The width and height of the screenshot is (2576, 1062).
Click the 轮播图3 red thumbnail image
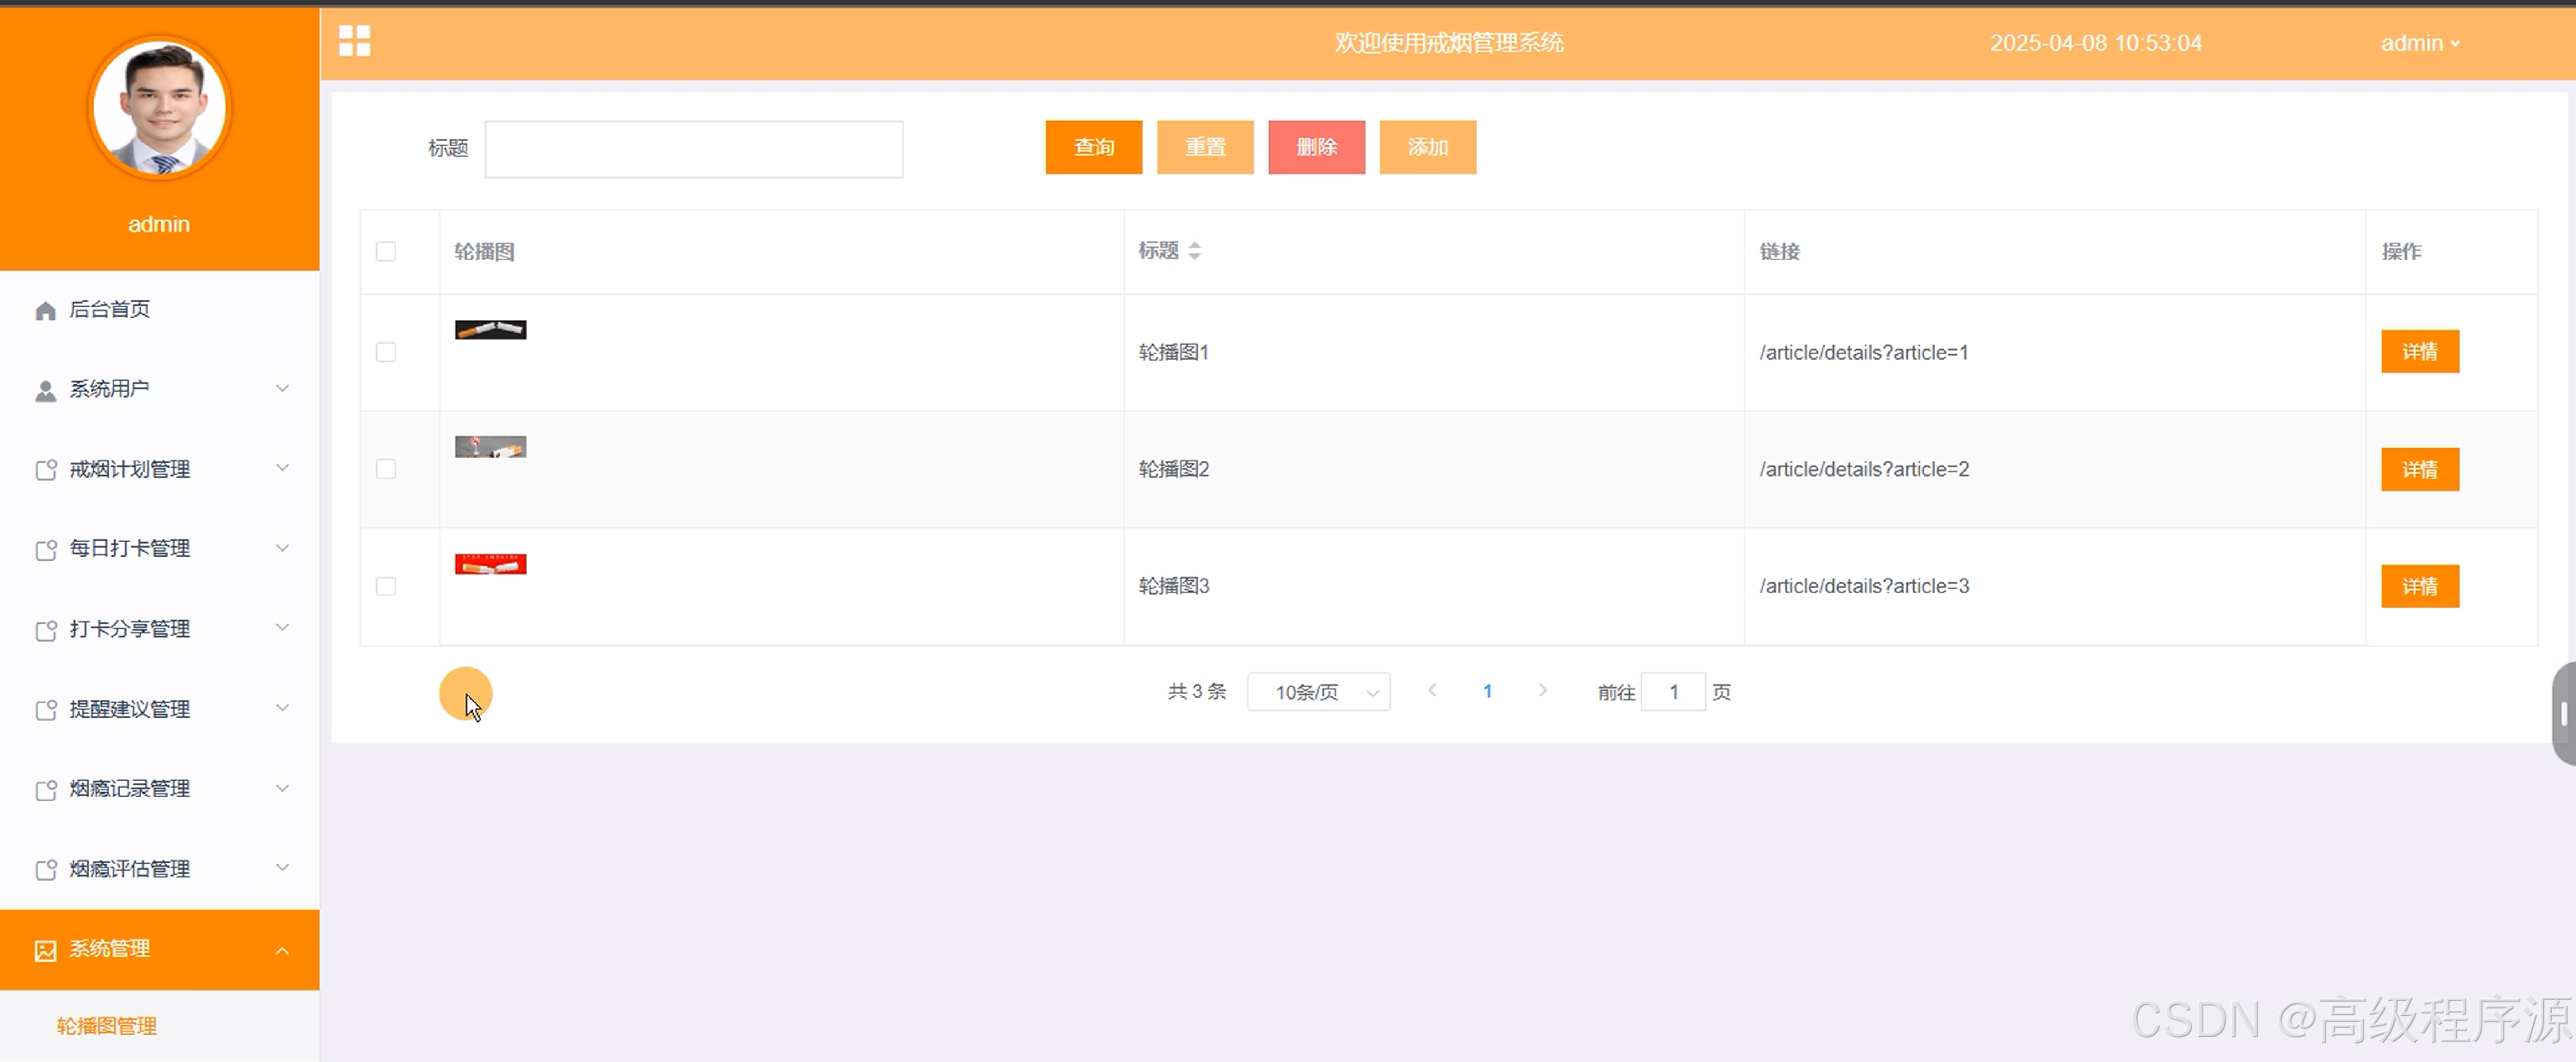pyautogui.click(x=490, y=565)
